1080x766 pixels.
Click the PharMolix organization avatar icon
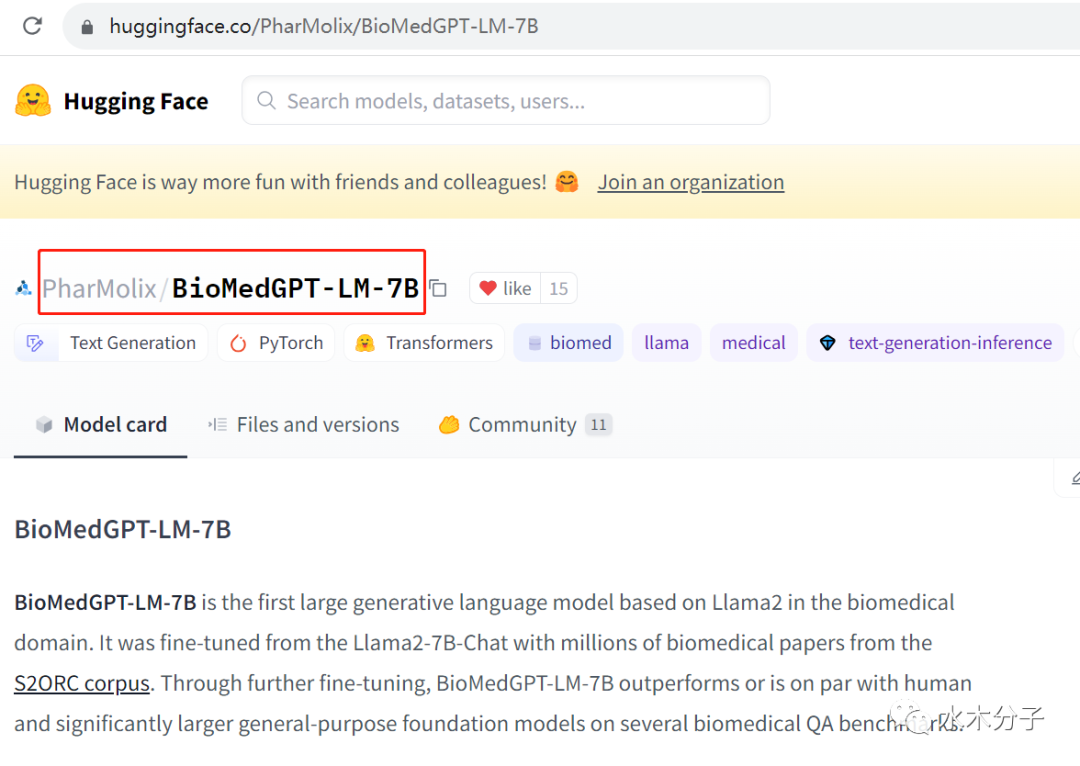pos(23,288)
